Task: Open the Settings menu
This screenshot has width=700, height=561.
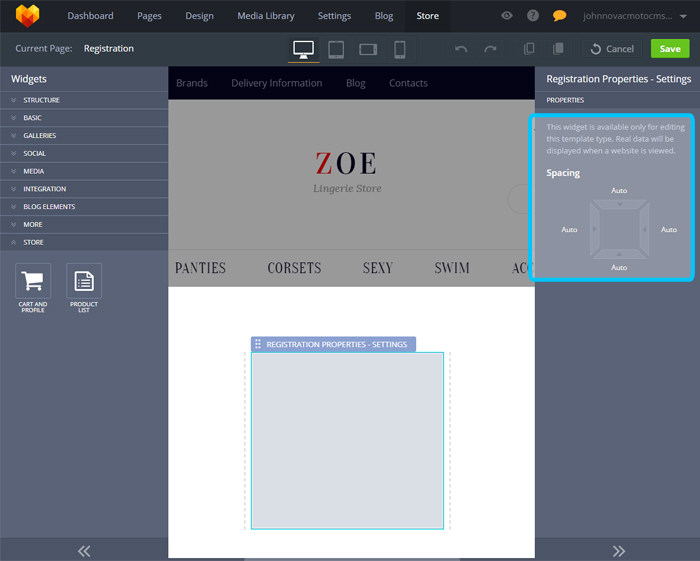Action: pos(334,16)
